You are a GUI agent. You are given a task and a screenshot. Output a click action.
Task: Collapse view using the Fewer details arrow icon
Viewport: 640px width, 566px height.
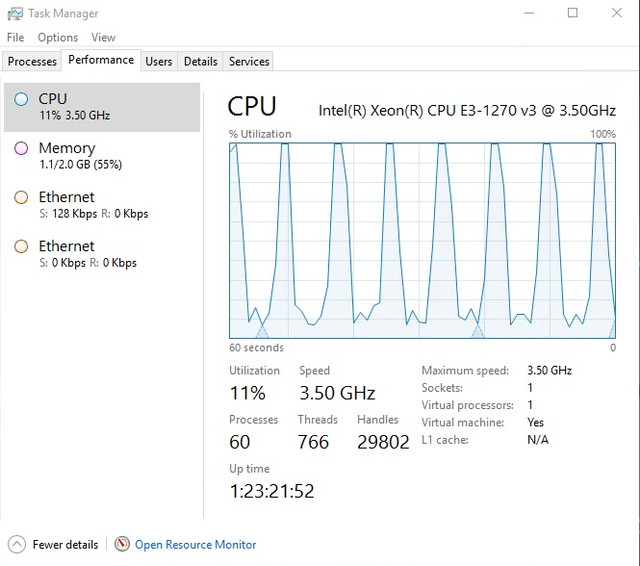[x=16, y=544]
